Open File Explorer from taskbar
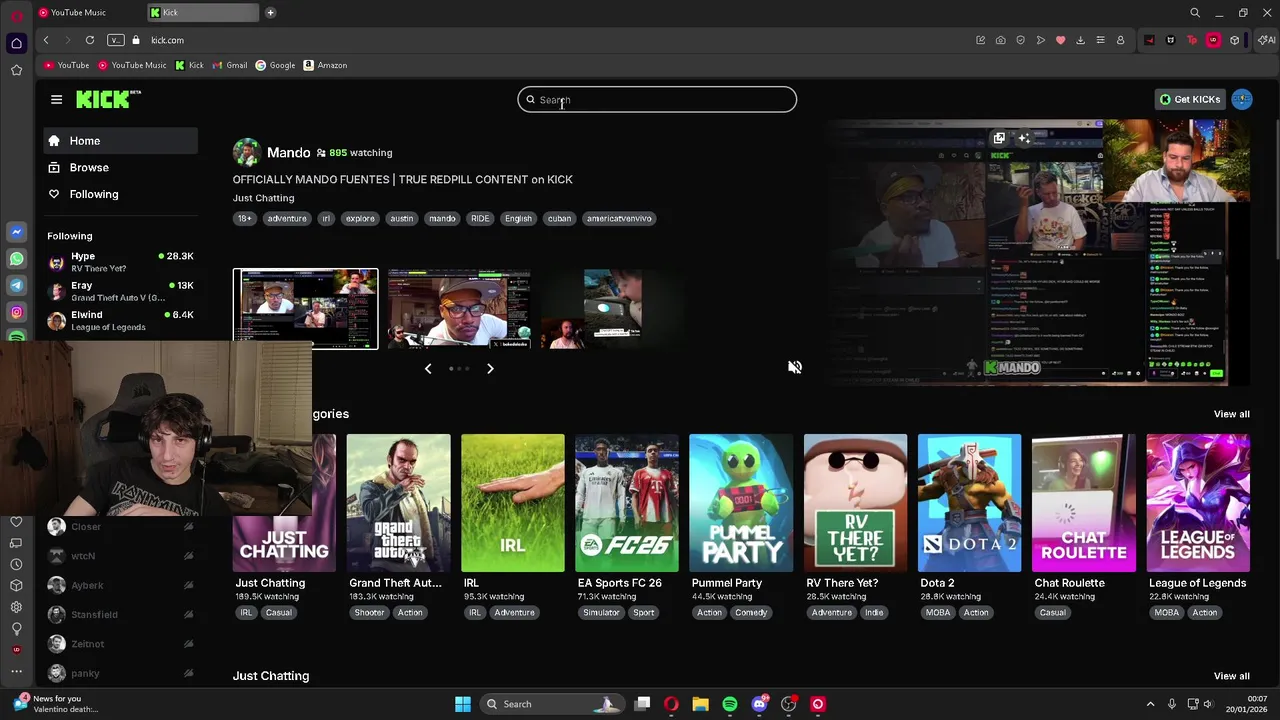Image resolution: width=1280 pixels, height=720 pixels. tap(700, 704)
